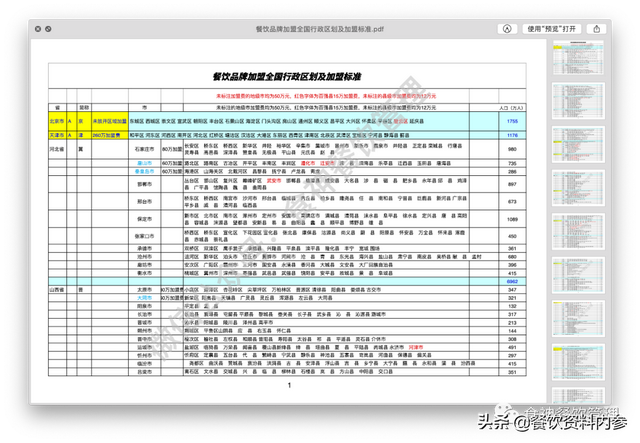Screen dimensions: 640x443
Task: Enter full screen with the expand icon
Action: pos(48,29)
